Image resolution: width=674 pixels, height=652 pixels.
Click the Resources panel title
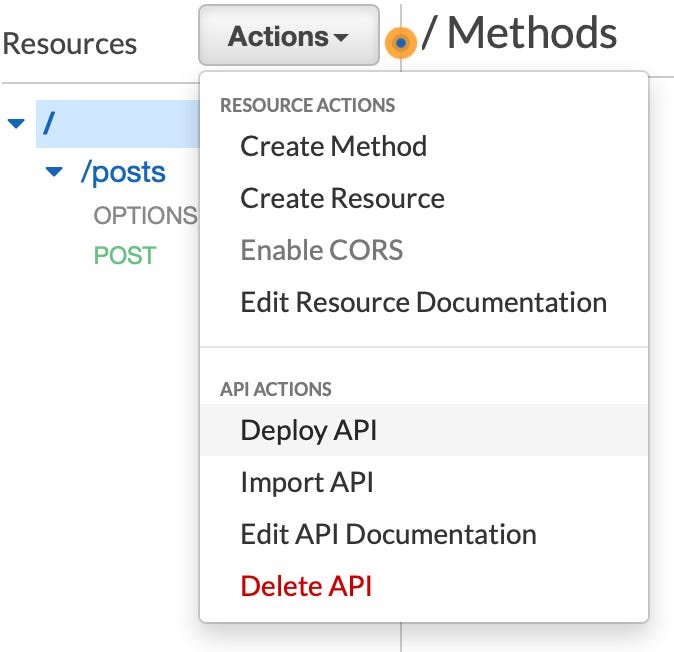(70, 44)
